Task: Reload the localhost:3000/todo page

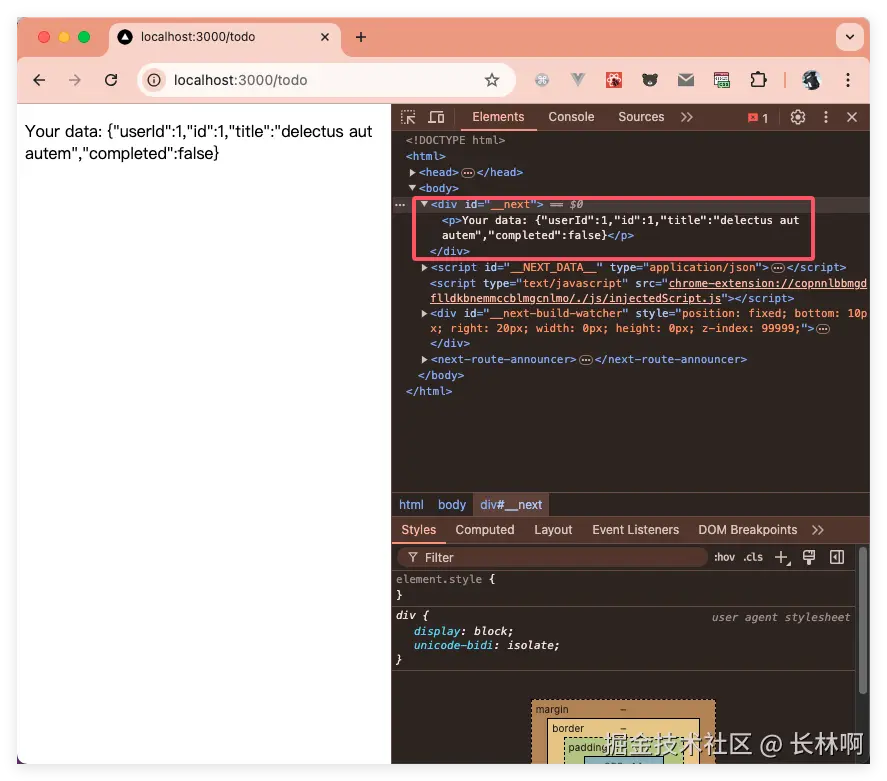Action: 111,80
